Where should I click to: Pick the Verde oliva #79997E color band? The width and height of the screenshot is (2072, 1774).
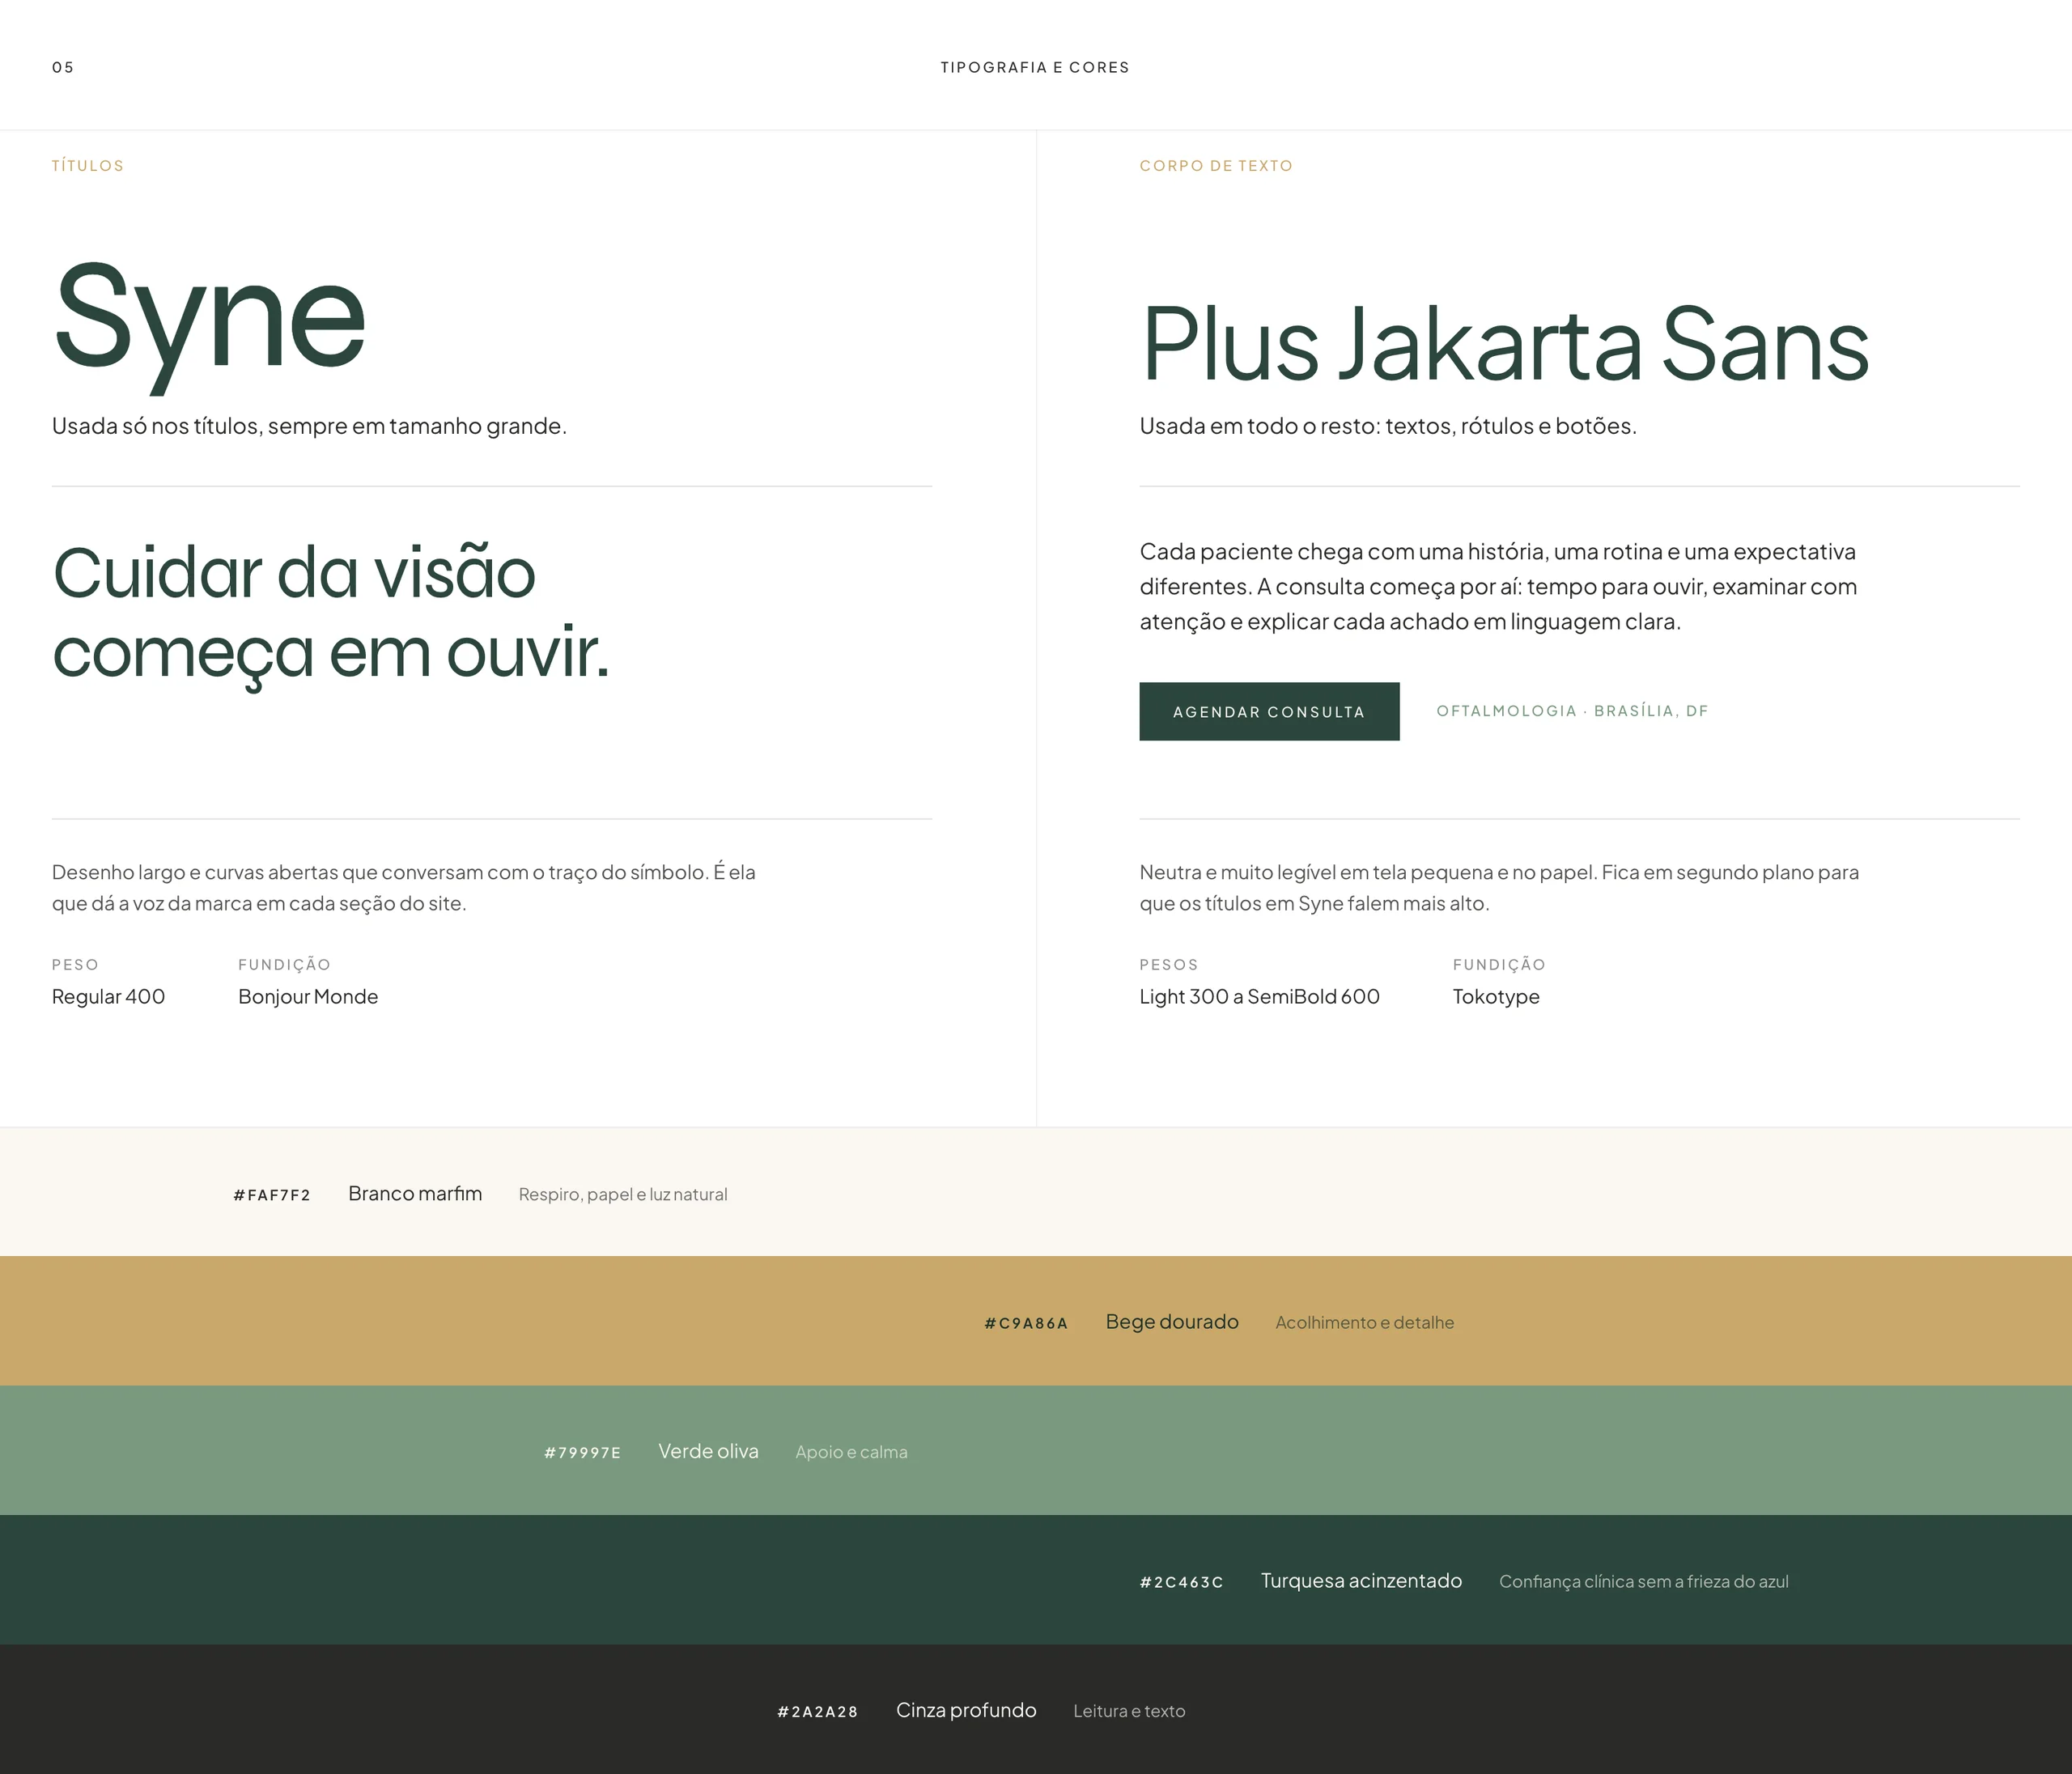tap(1036, 1450)
